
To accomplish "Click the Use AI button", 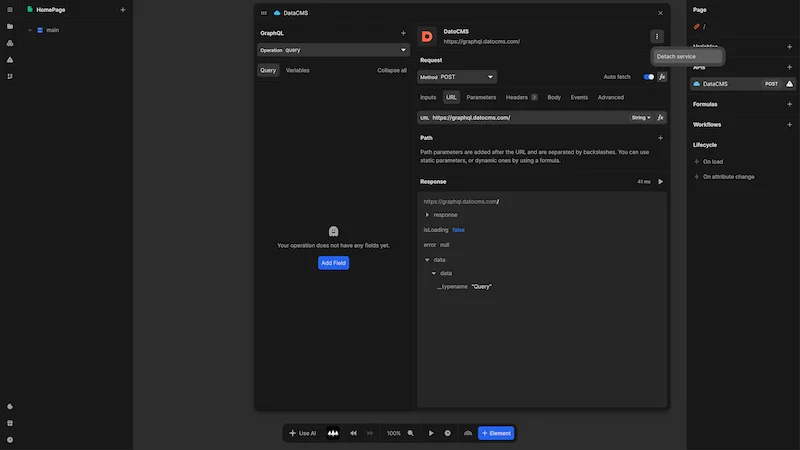I will [303, 433].
